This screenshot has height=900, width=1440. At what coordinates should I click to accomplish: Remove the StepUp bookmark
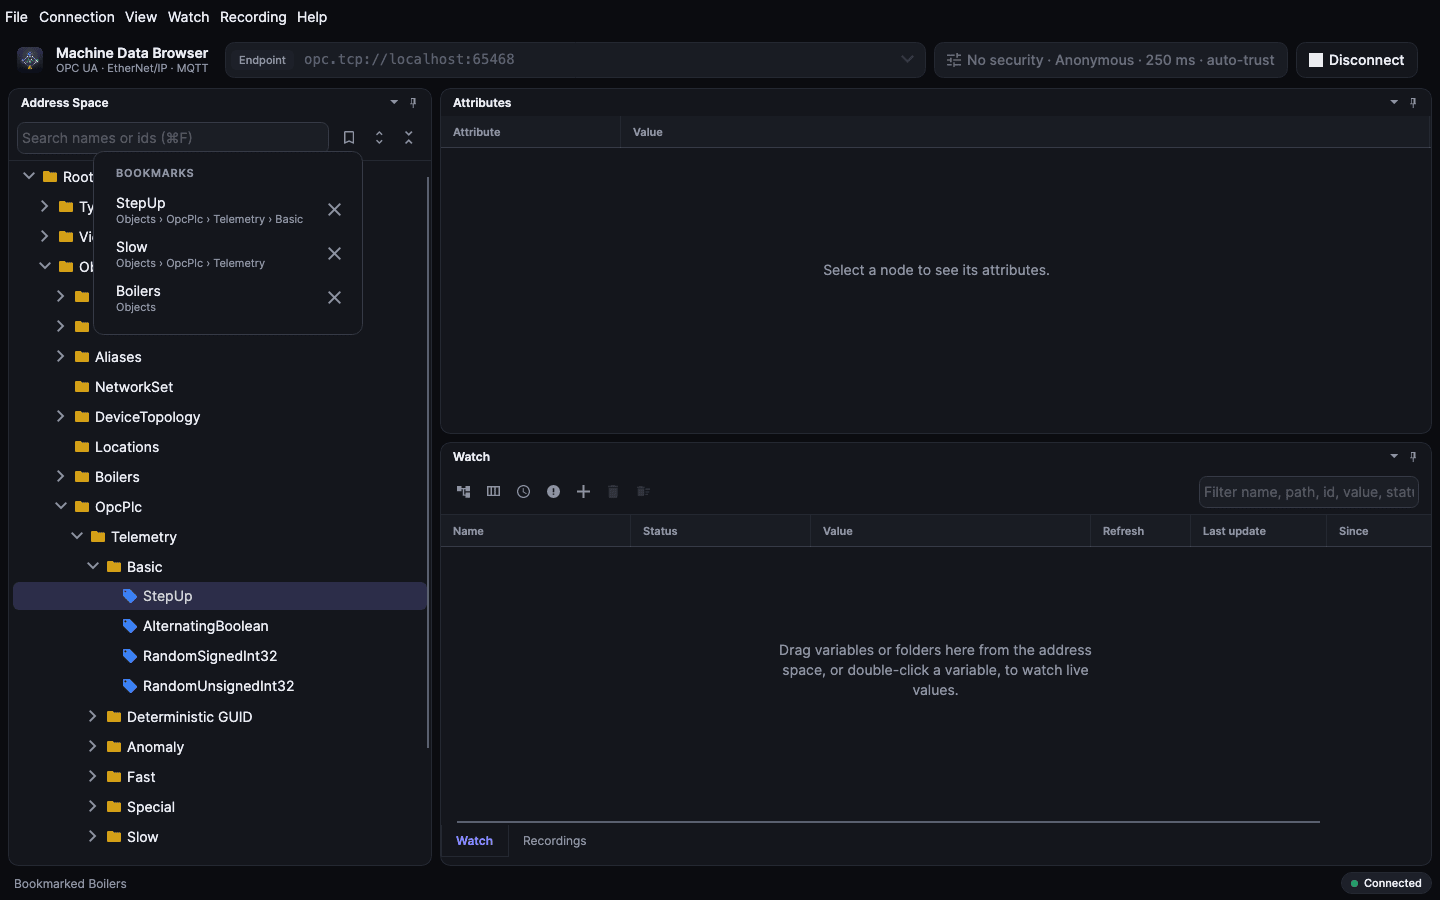click(335, 210)
